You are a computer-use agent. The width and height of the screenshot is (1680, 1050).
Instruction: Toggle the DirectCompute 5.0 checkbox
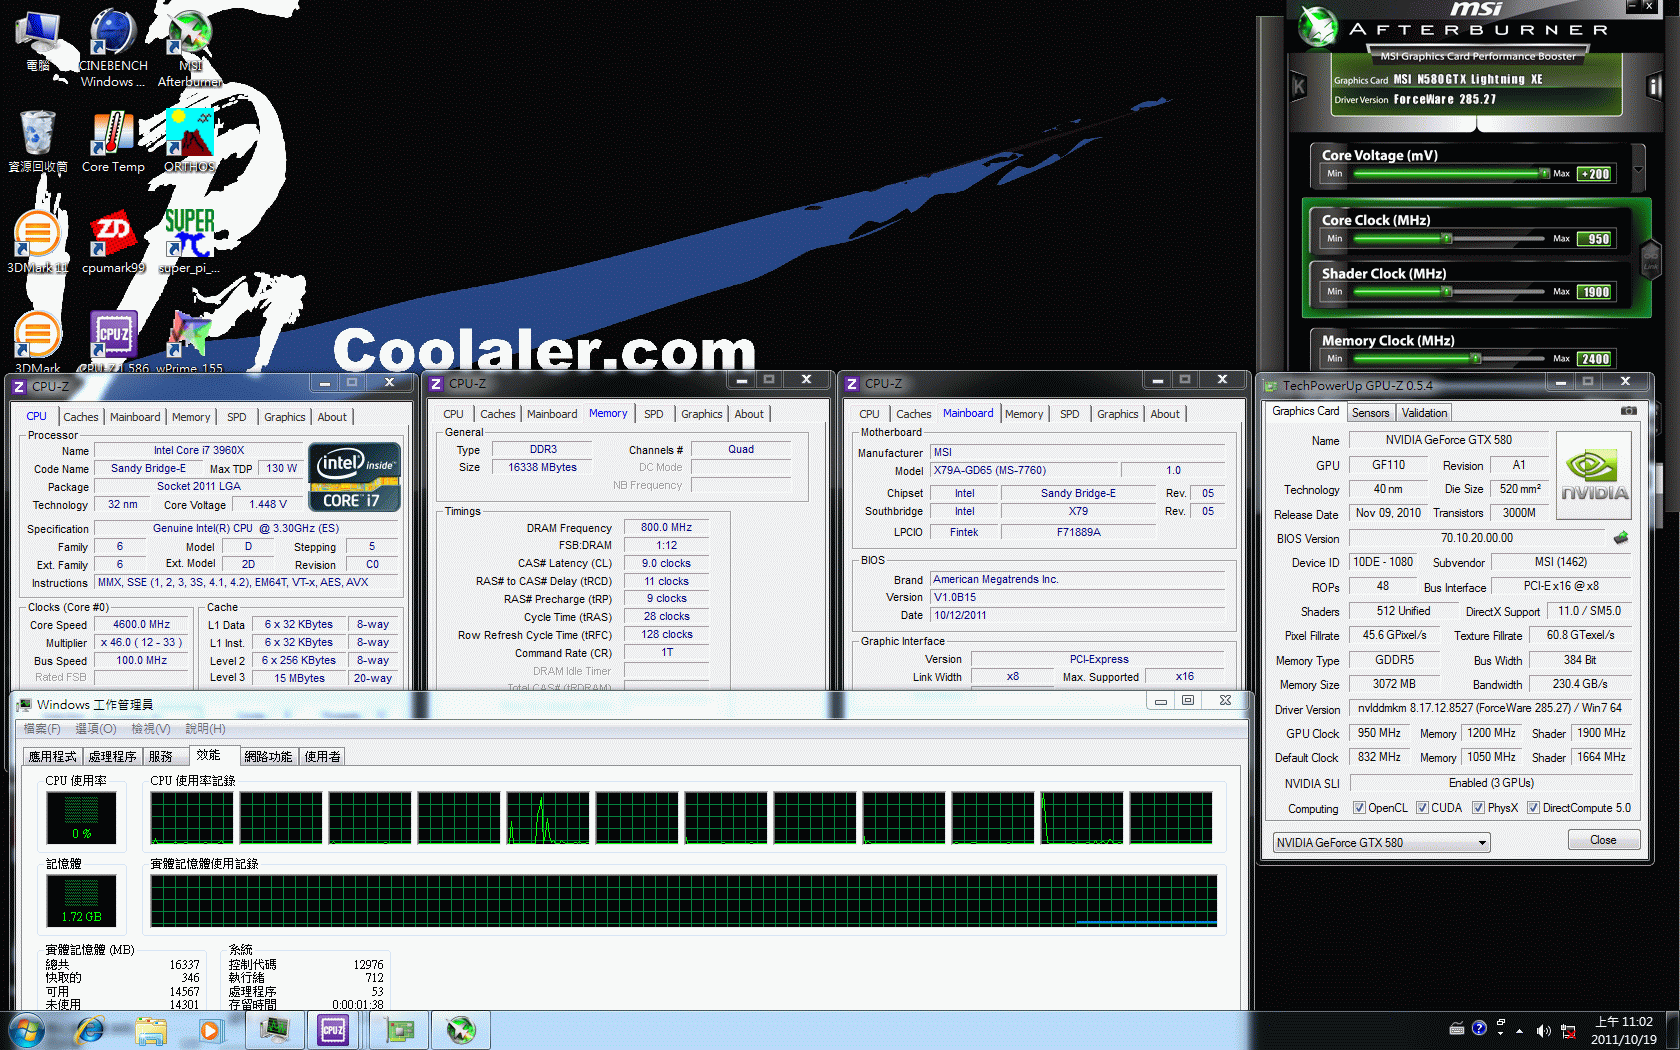pos(1533,808)
